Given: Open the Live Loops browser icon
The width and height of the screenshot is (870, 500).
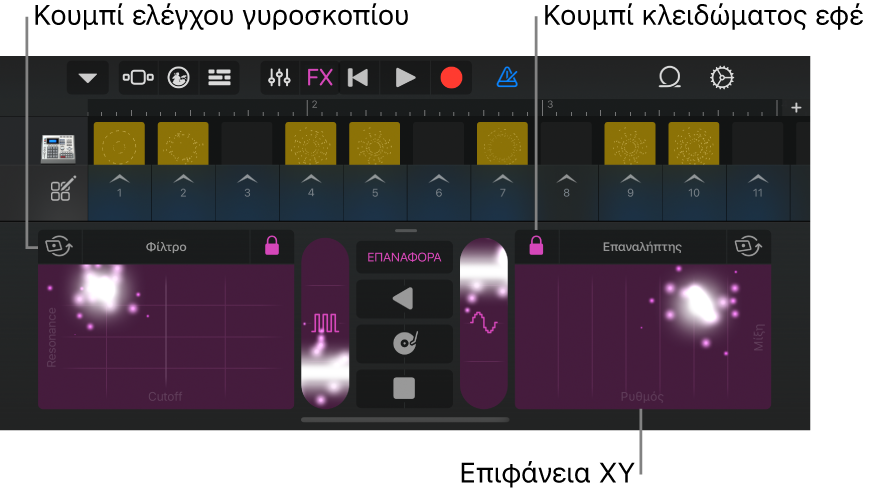Looking at the screenshot, I should coord(179,78).
